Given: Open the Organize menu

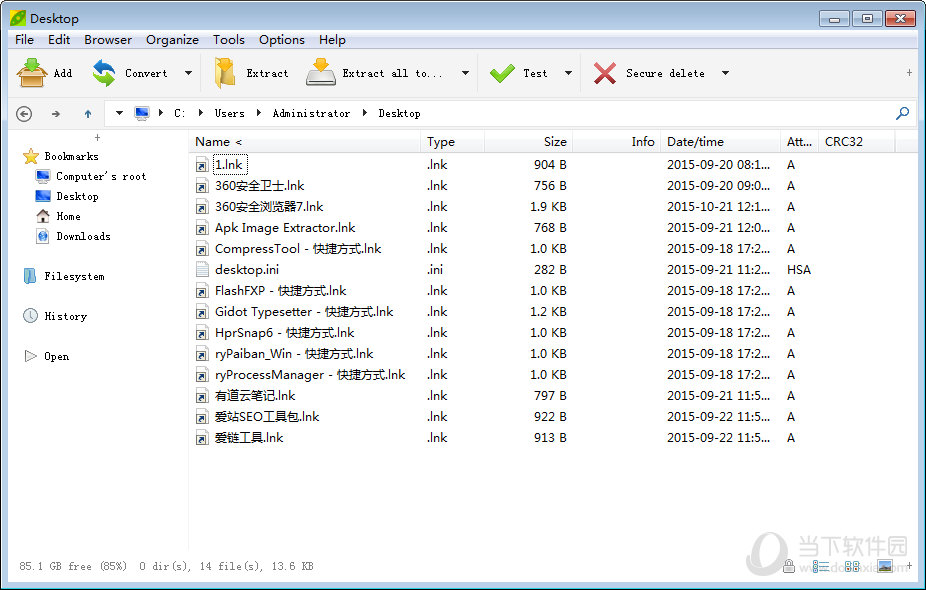Looking at the screenshot, I should point(172,40).
